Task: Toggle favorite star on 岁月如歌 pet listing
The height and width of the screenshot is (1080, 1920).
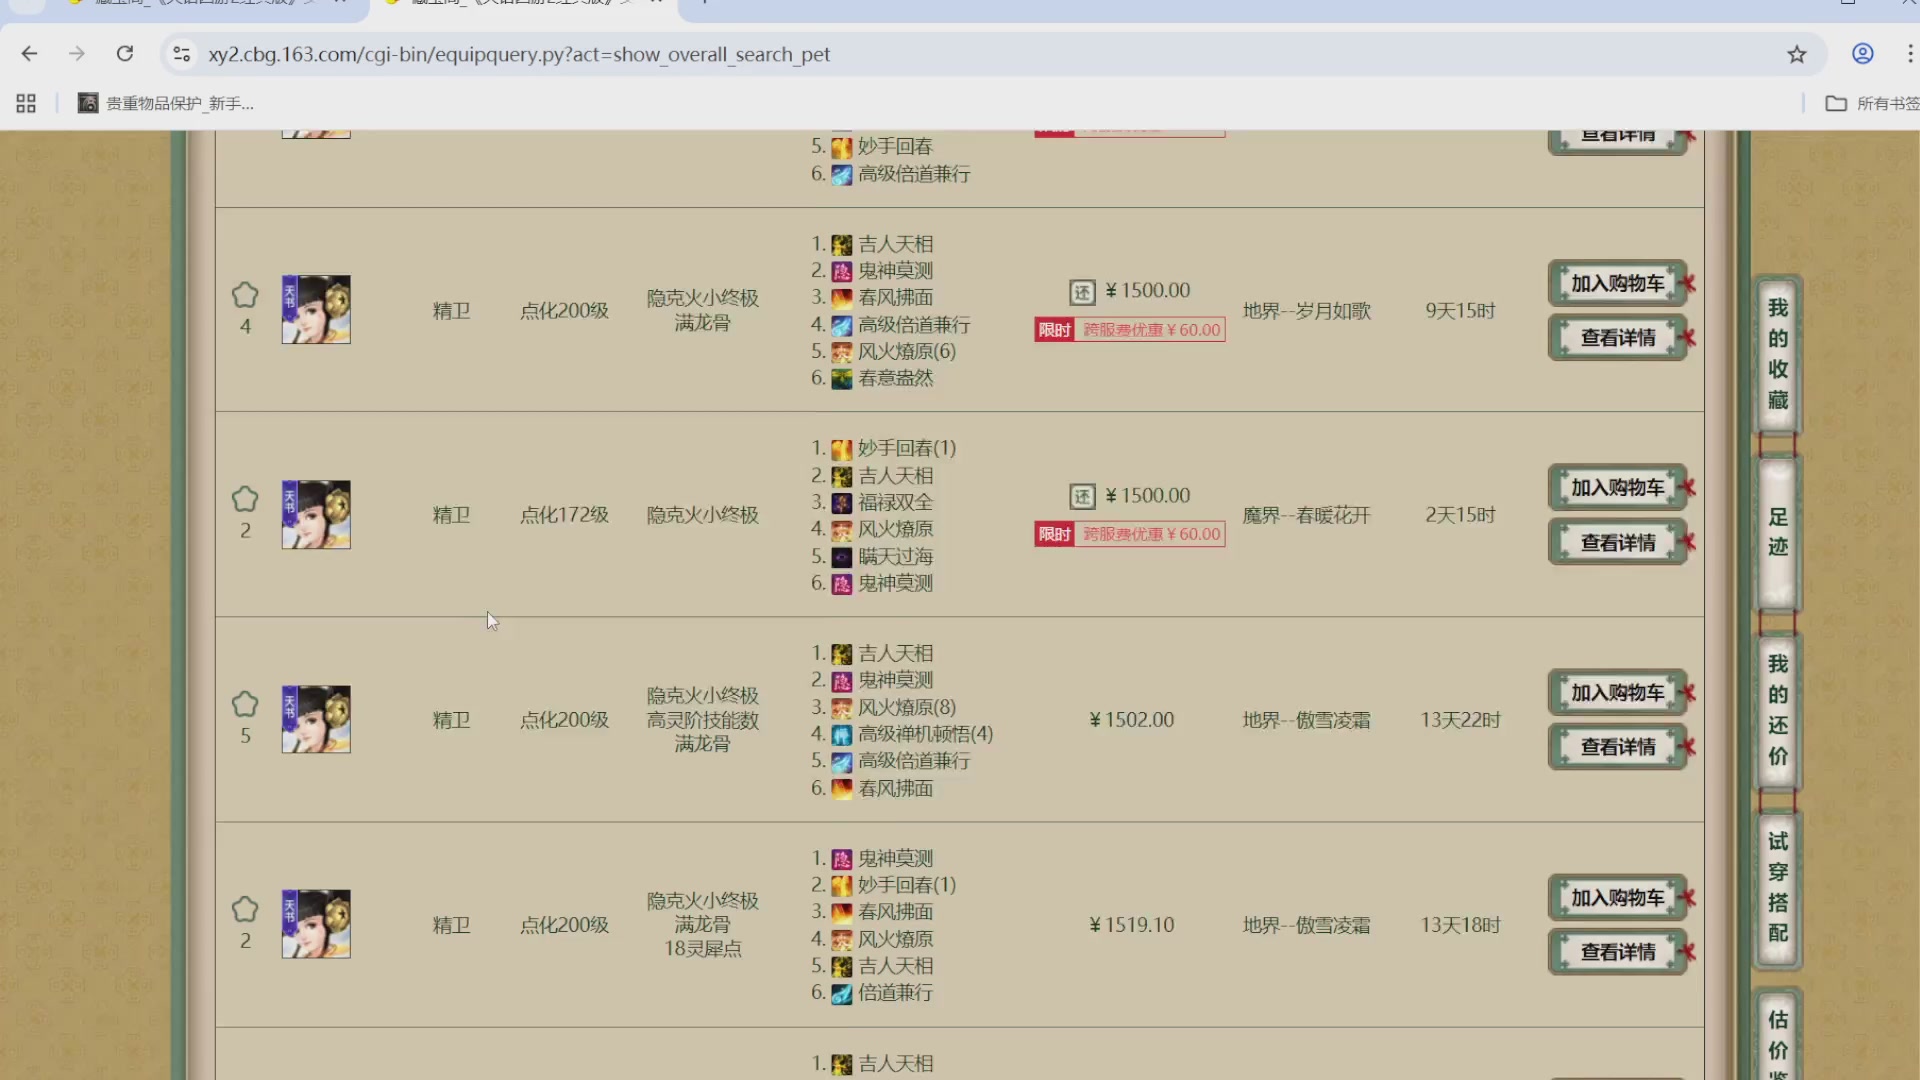Action: coord(245,295)
